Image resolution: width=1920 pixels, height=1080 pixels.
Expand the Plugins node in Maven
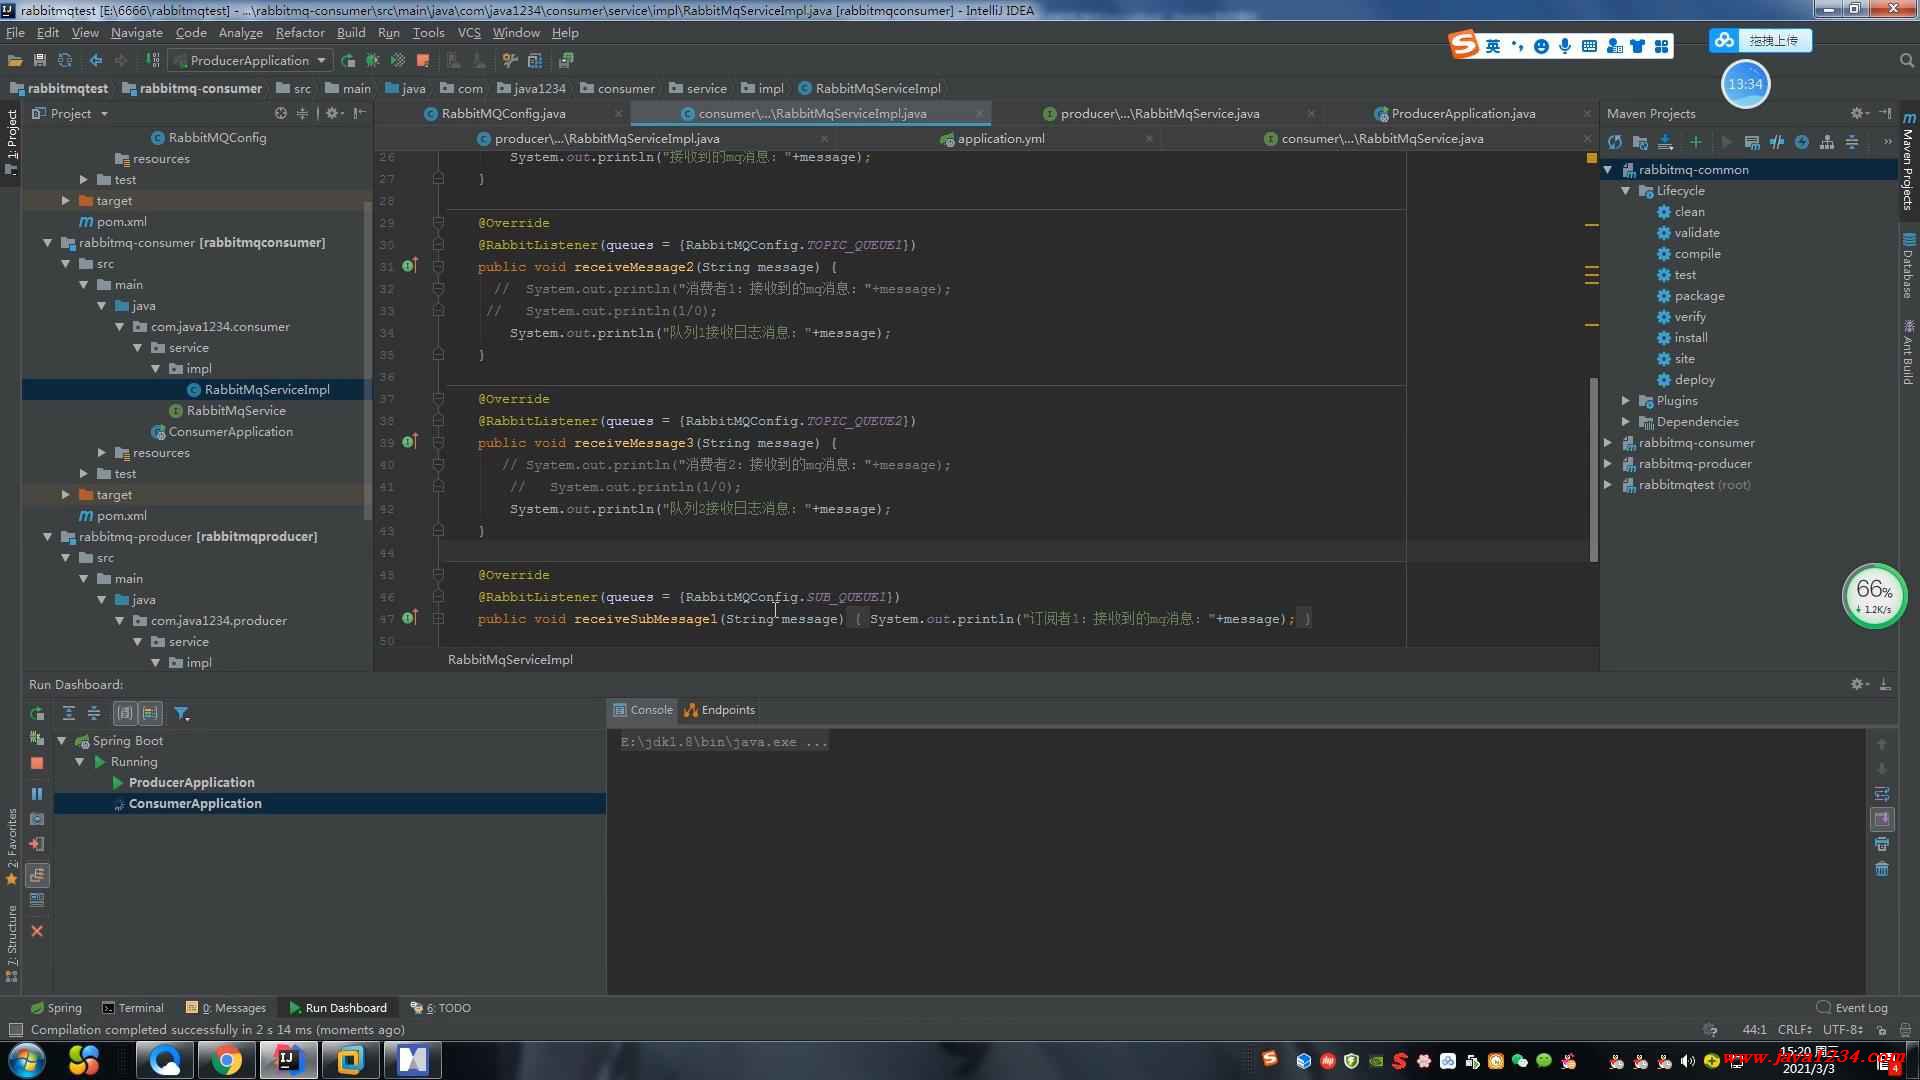[1626, 401]
